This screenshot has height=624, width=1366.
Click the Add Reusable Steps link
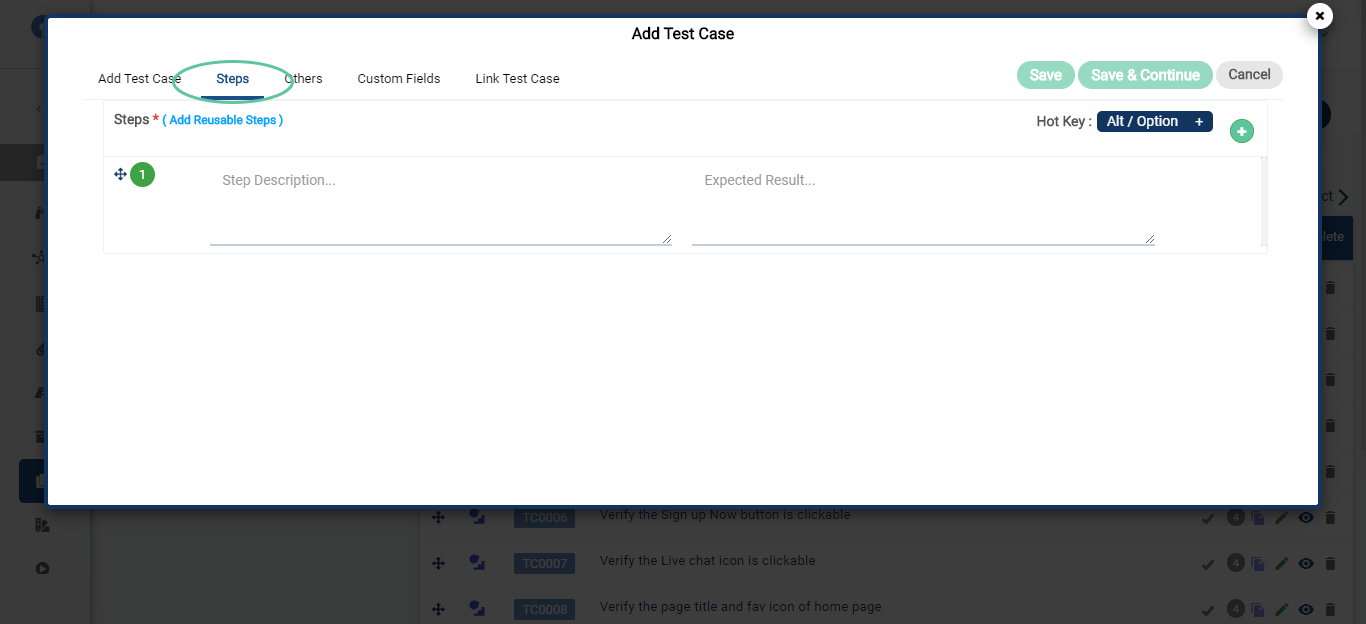point(223,120)
